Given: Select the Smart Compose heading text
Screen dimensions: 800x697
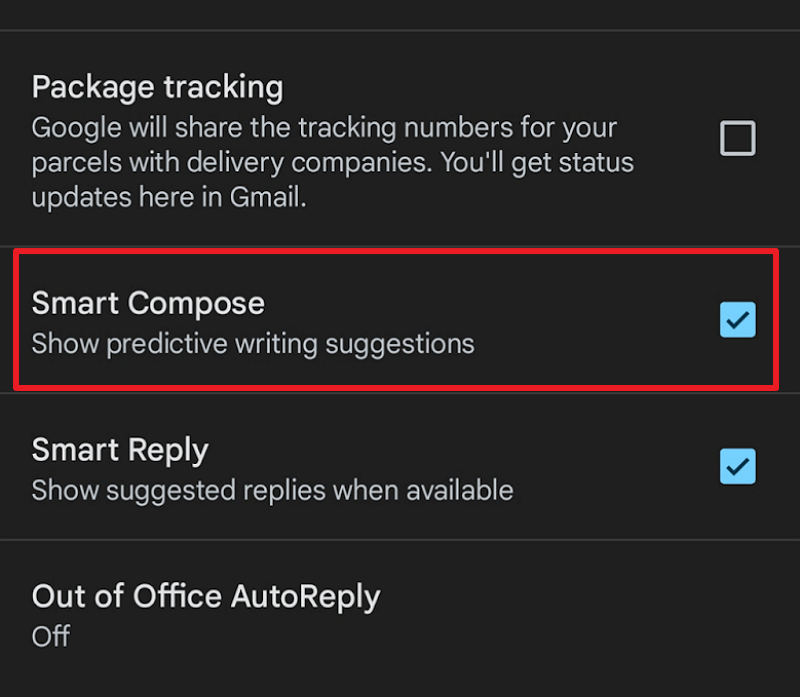Looking at the screenshot, I should click(x=148, y=303).
